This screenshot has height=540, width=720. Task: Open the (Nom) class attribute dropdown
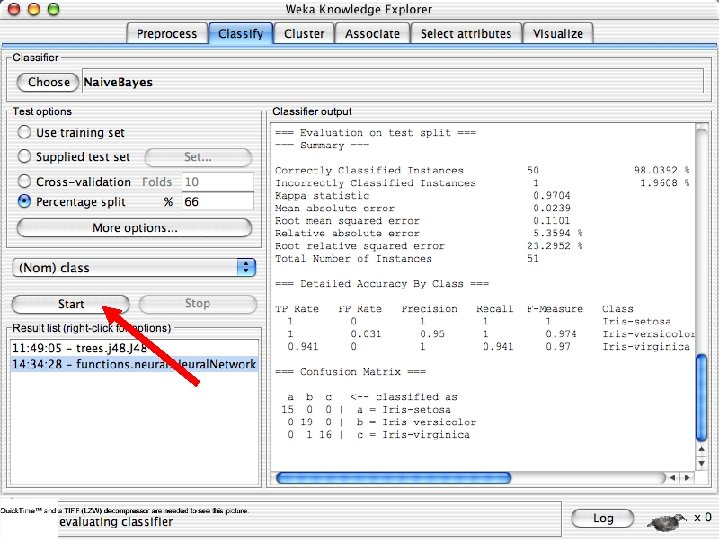[134, 267]
